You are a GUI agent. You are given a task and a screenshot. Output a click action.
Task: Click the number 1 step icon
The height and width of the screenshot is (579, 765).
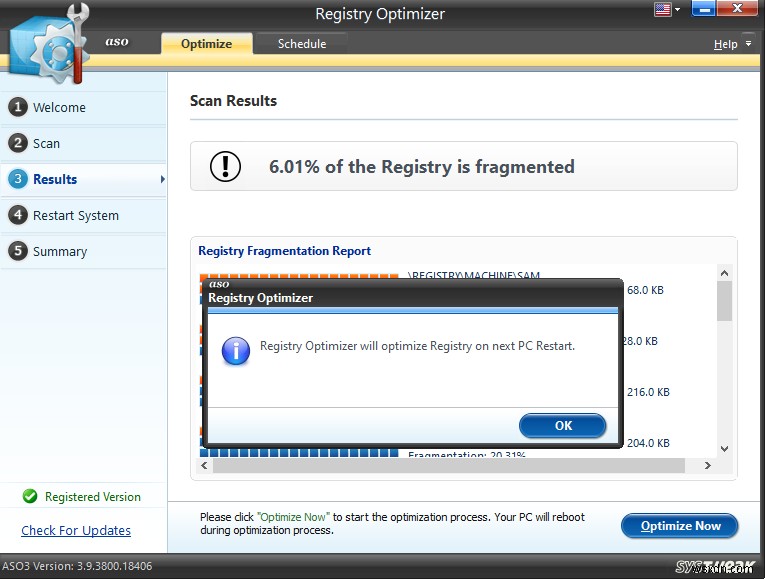click(18, 107)
